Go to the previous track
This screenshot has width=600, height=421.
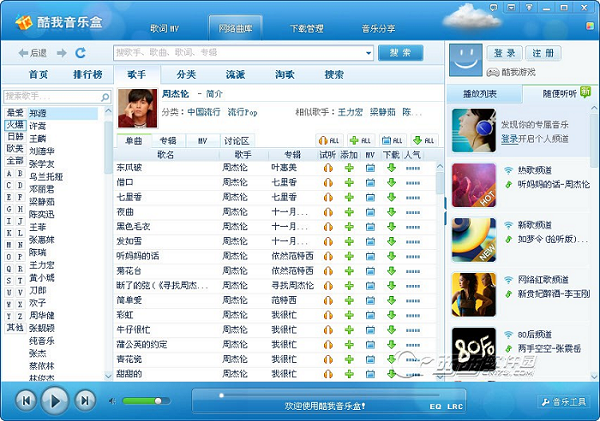point(26,401)
